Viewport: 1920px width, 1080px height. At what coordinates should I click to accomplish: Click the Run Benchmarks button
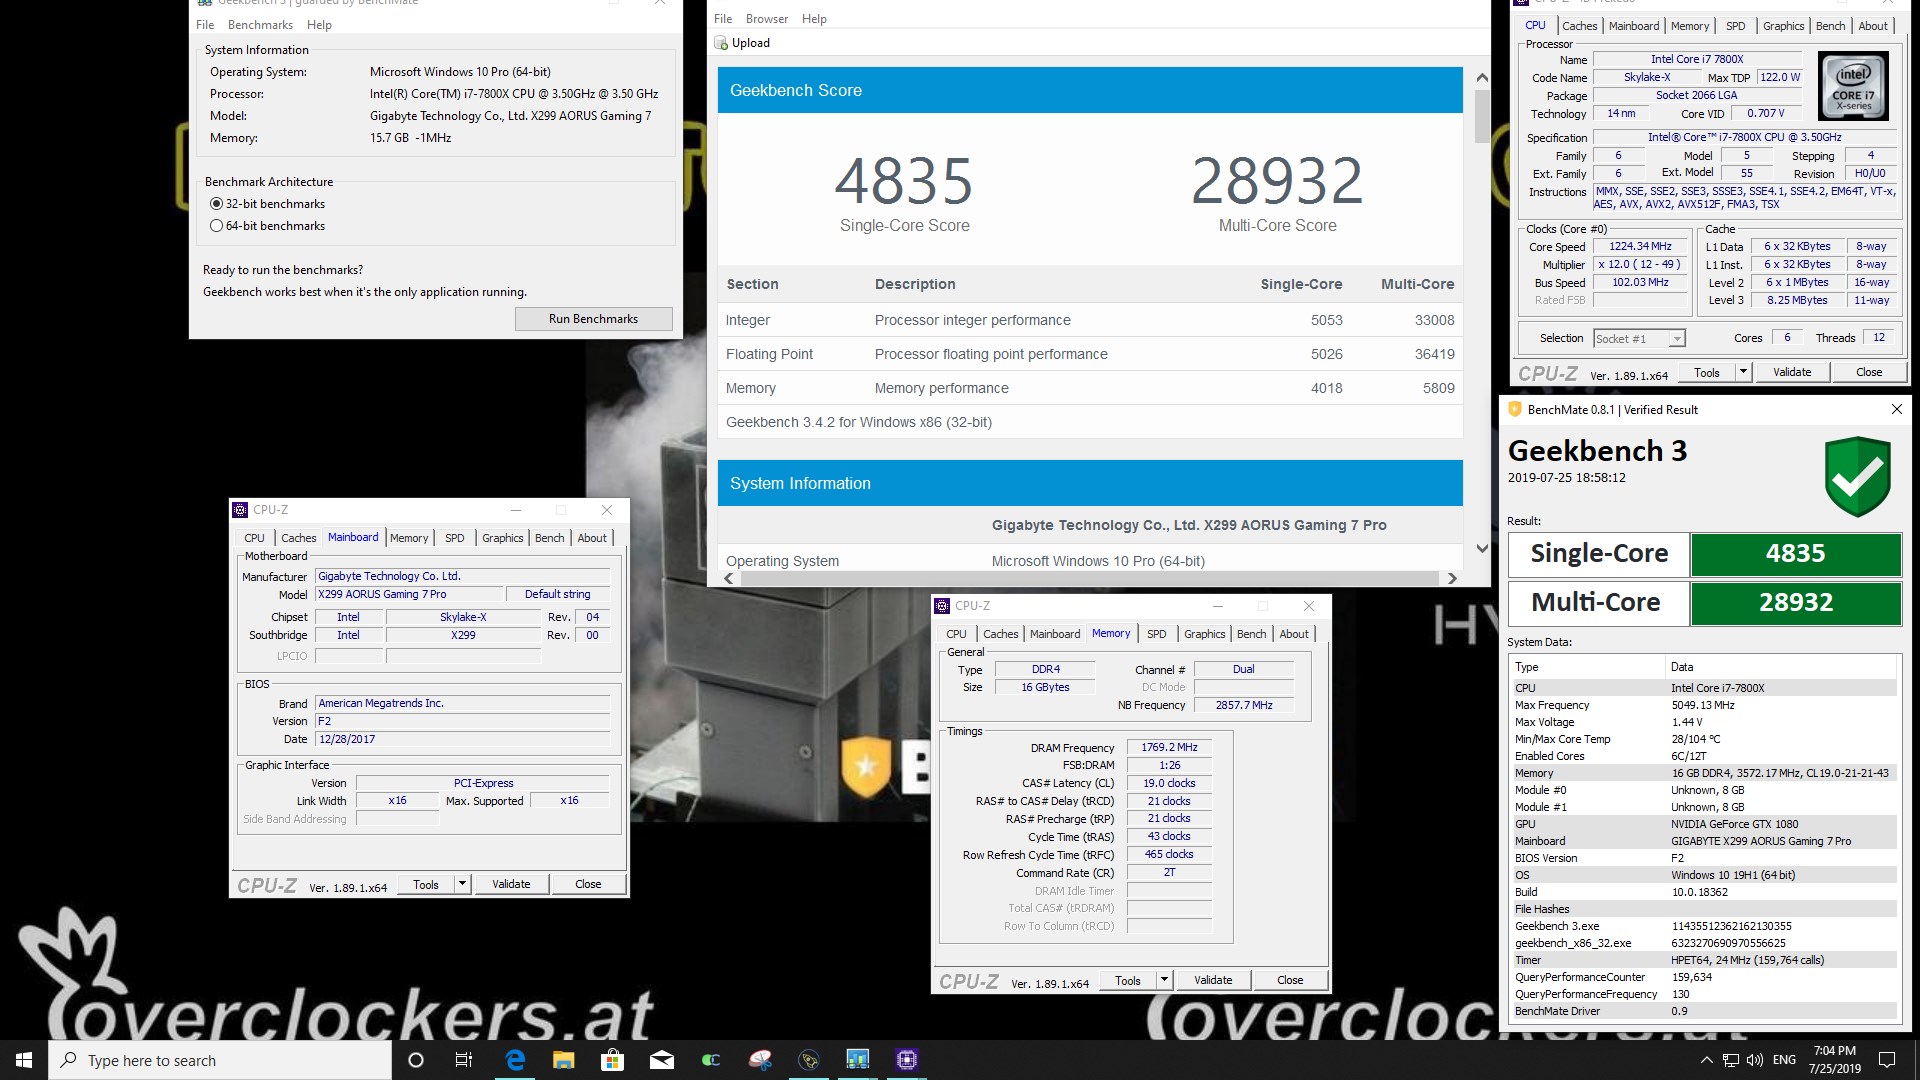click(593, 319)
